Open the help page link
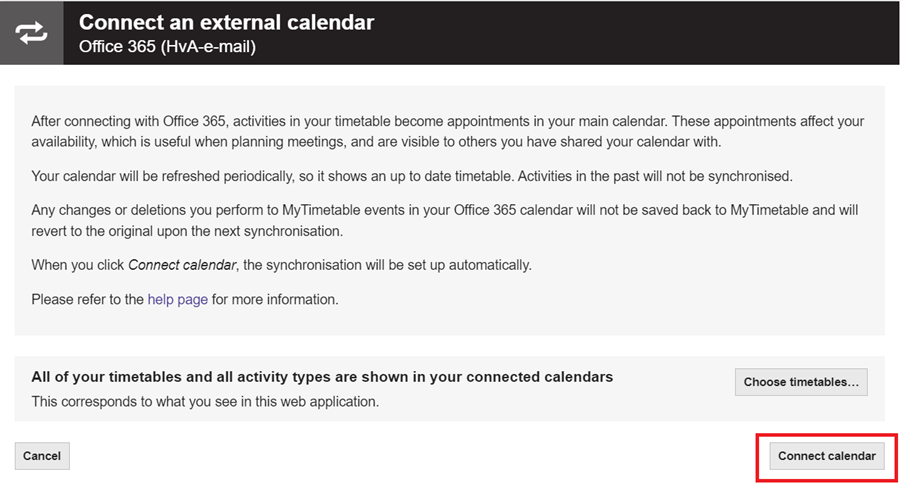The height and width of the screenshot is (498, 903). coord(177,299)
